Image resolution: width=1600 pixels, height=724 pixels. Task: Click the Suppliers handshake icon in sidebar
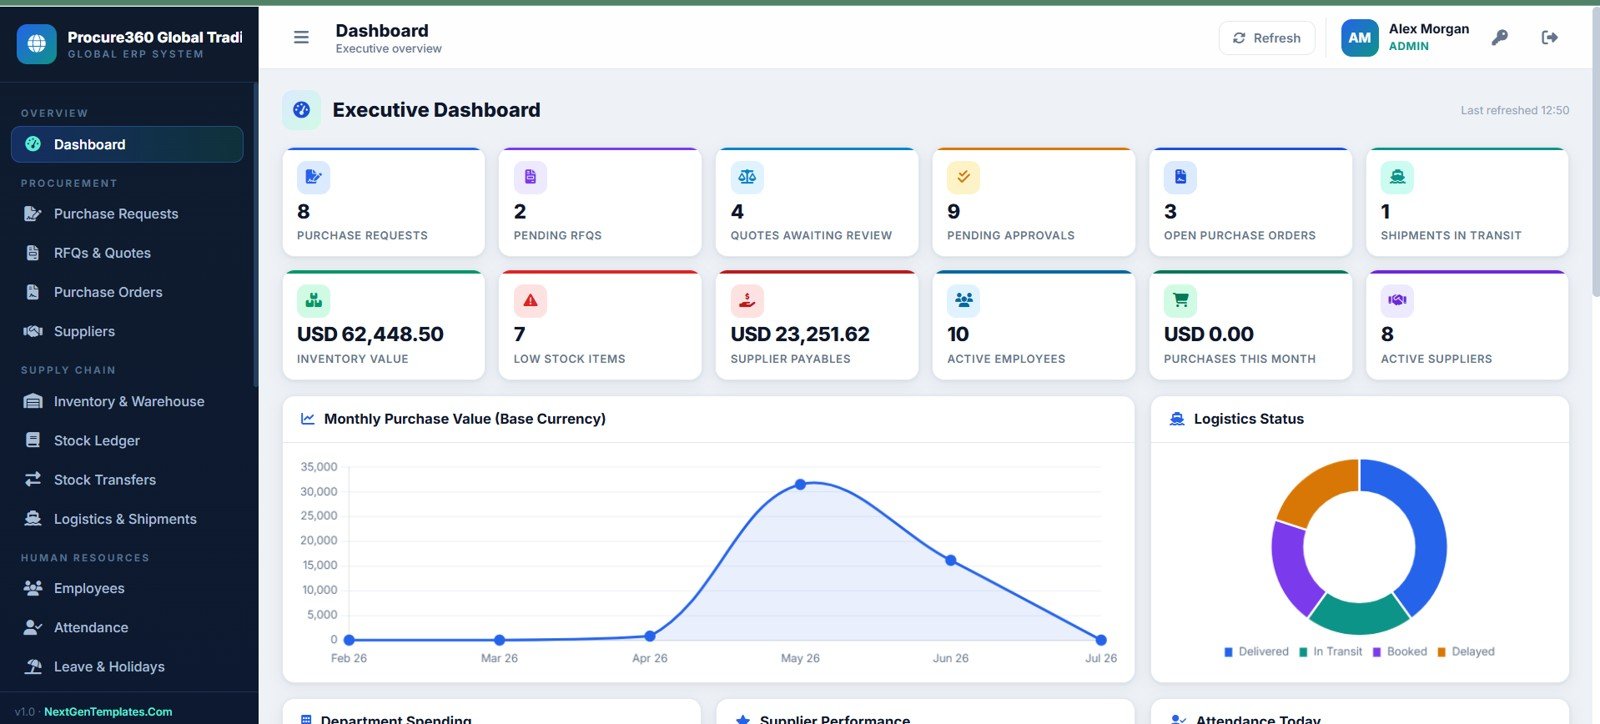[x=33, y=331]
